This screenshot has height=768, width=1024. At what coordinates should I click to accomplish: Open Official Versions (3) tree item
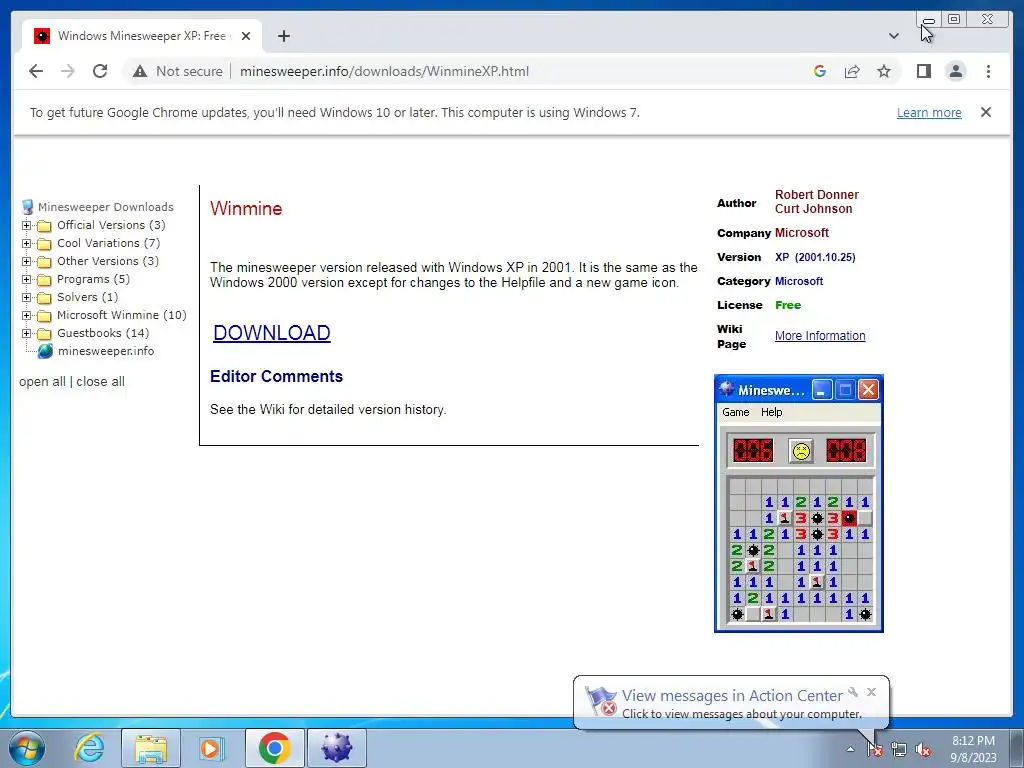111,225
